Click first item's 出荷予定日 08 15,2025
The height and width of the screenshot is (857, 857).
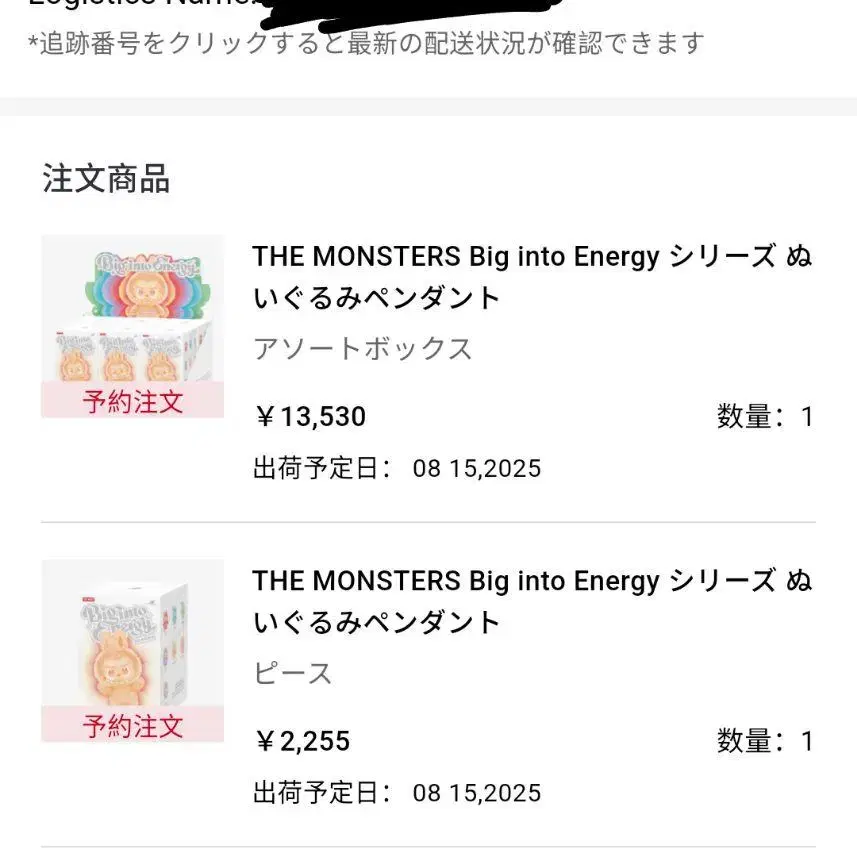(397, 468)
